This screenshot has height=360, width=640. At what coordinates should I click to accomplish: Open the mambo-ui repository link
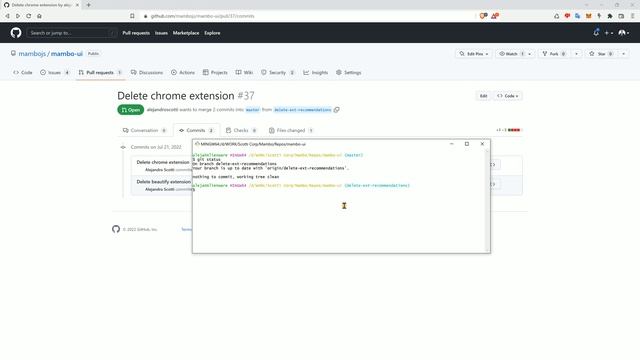pyautogui.click(x=67, y=53)
